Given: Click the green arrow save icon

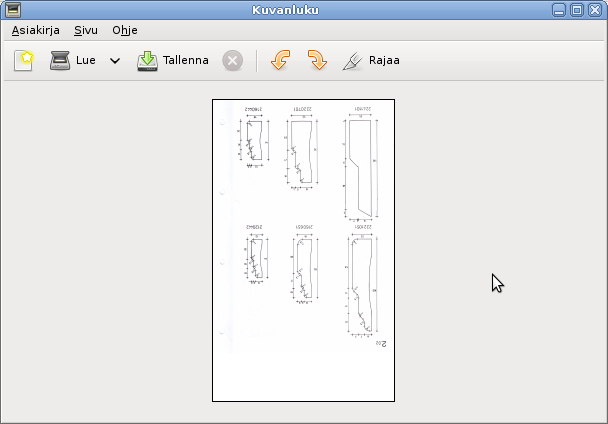Looking at the screenshot, I should [x=147, y=60].
